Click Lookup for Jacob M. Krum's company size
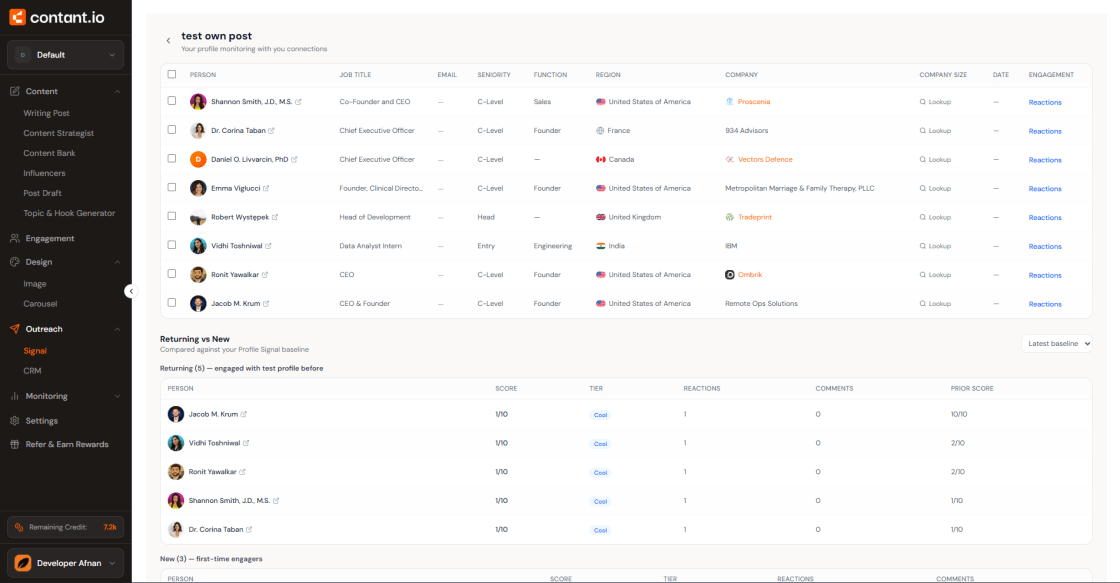This screenshot has height=583, width=1120. 935,304
